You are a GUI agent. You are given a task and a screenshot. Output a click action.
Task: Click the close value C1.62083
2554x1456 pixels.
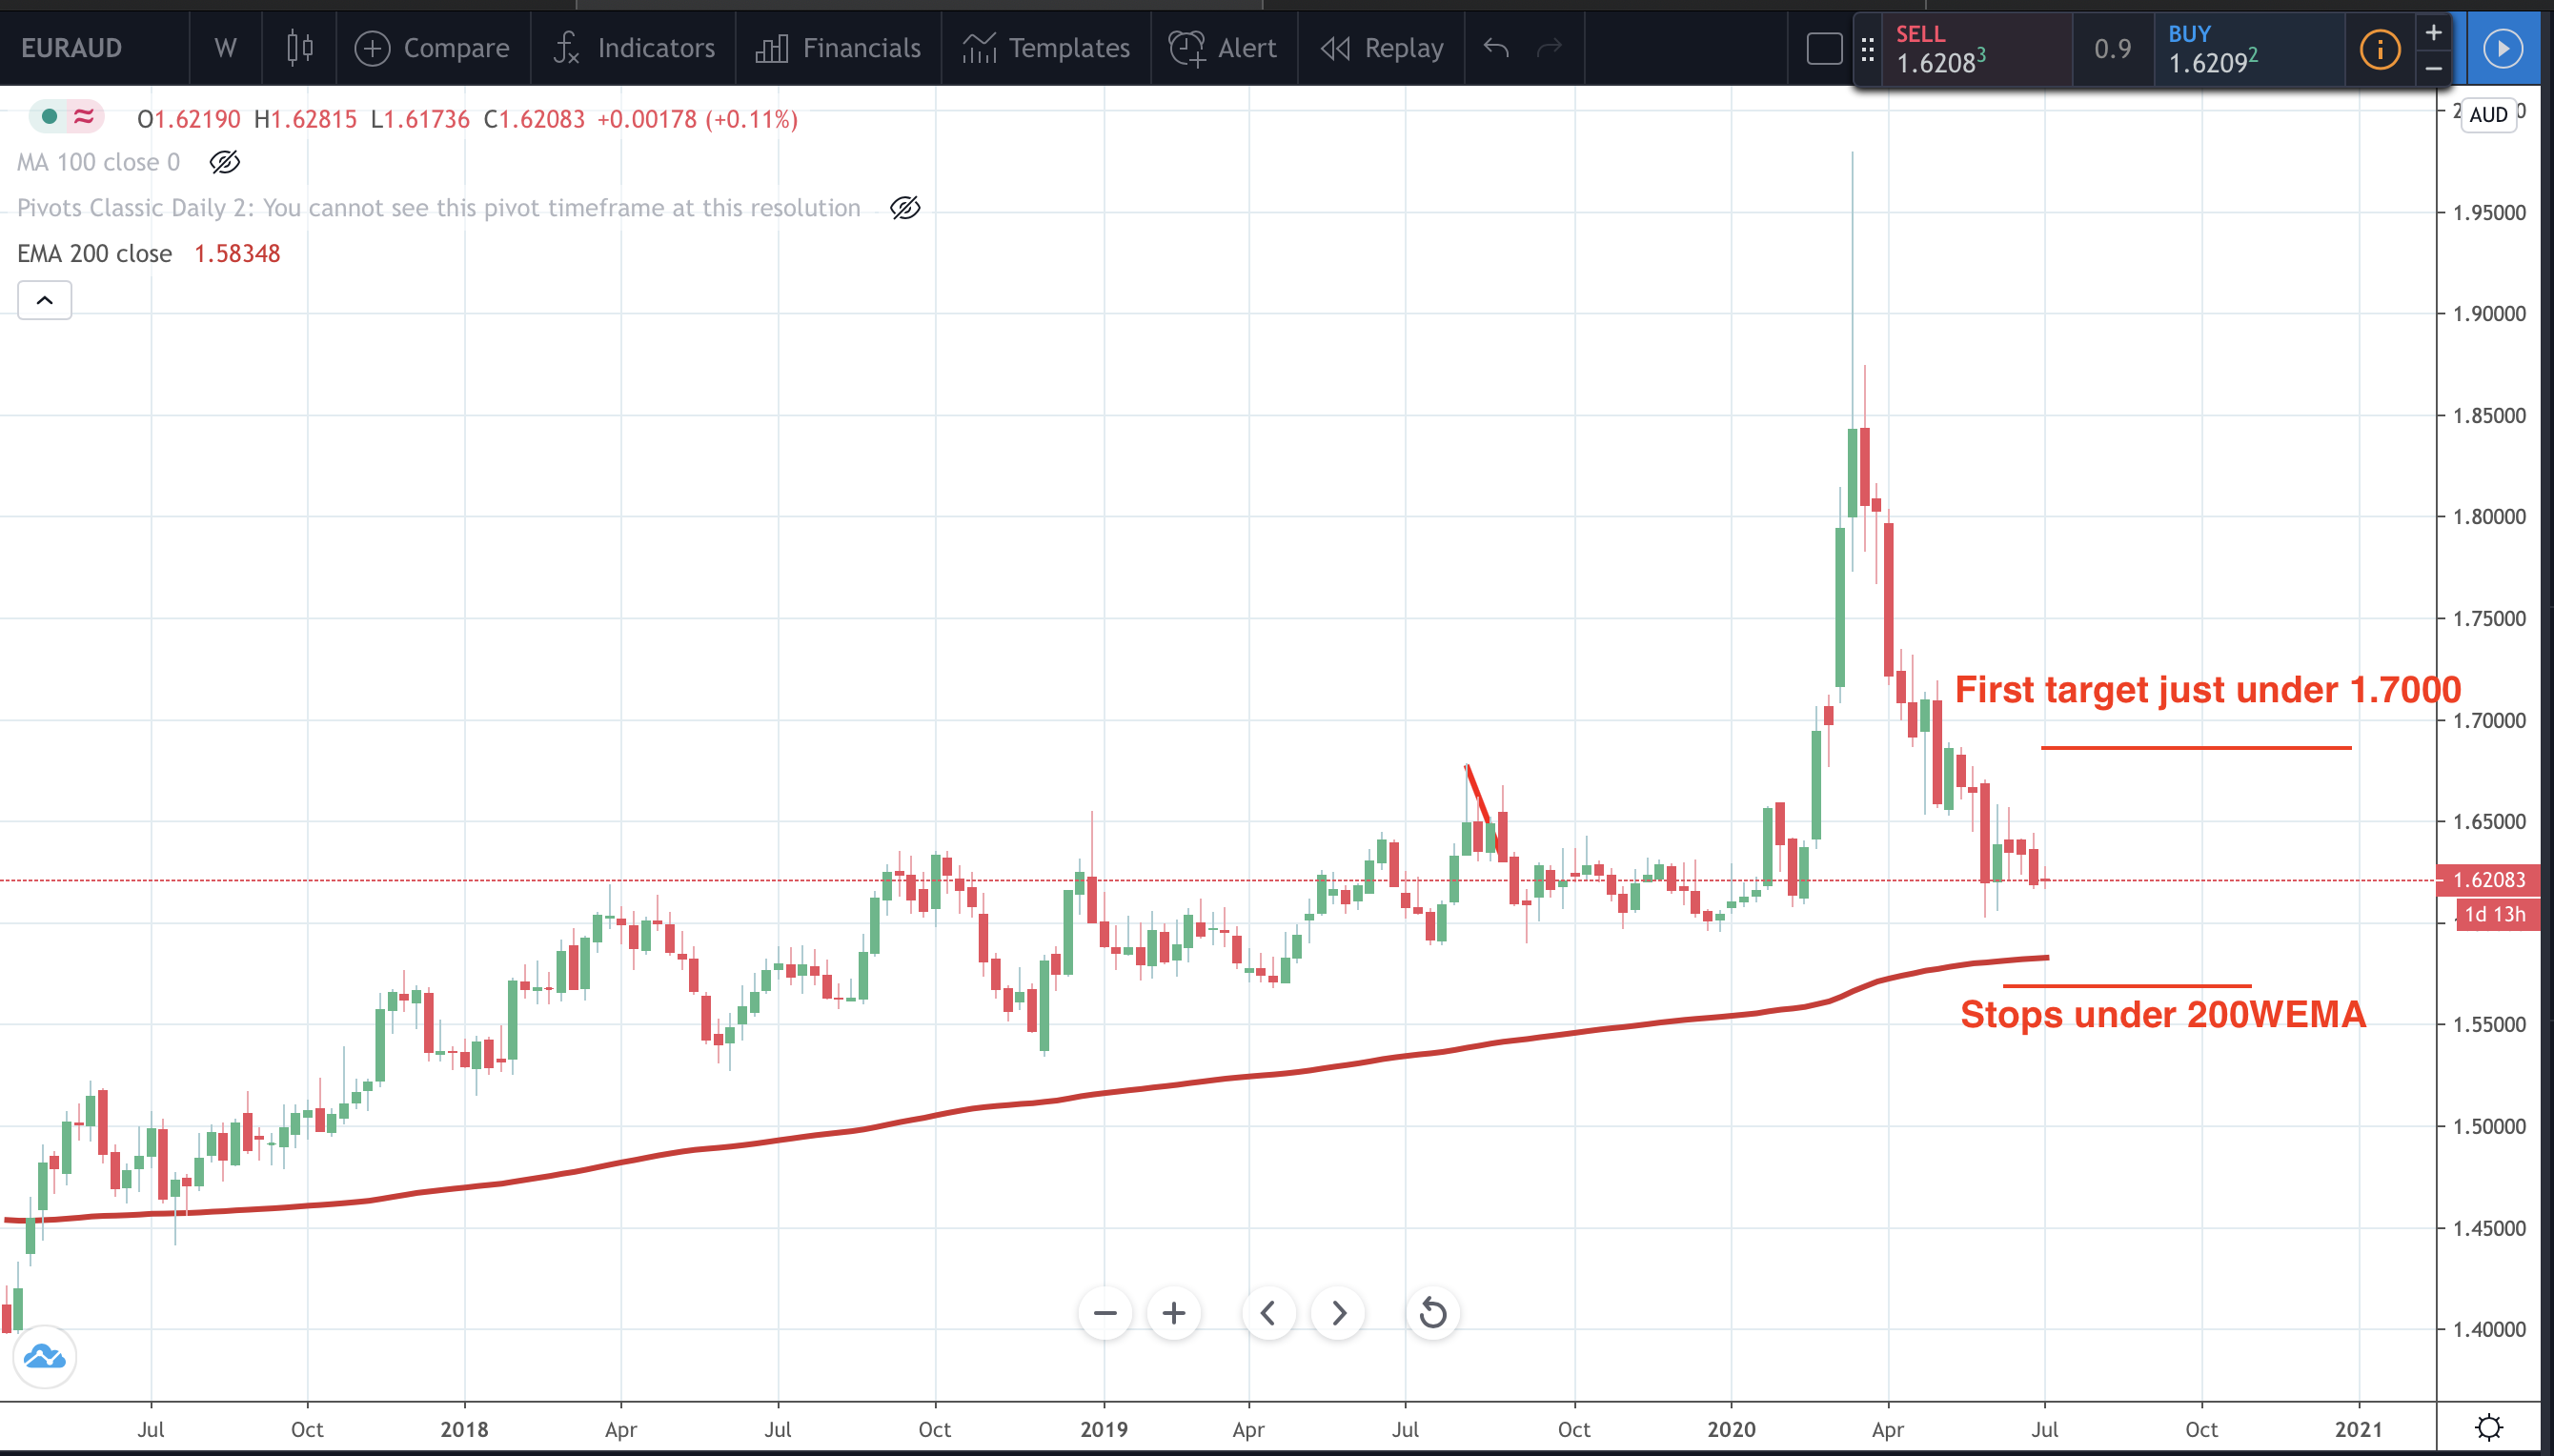click(534, 119)
